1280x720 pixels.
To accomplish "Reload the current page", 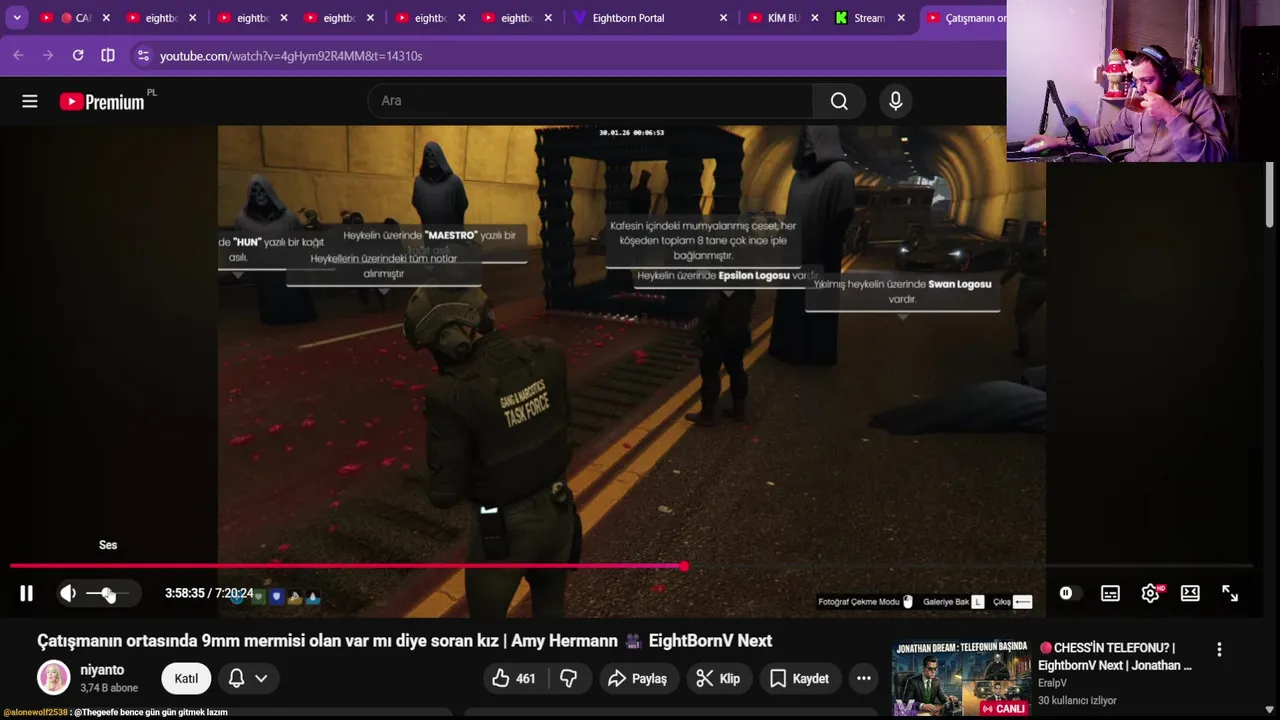I will [78, 56].
